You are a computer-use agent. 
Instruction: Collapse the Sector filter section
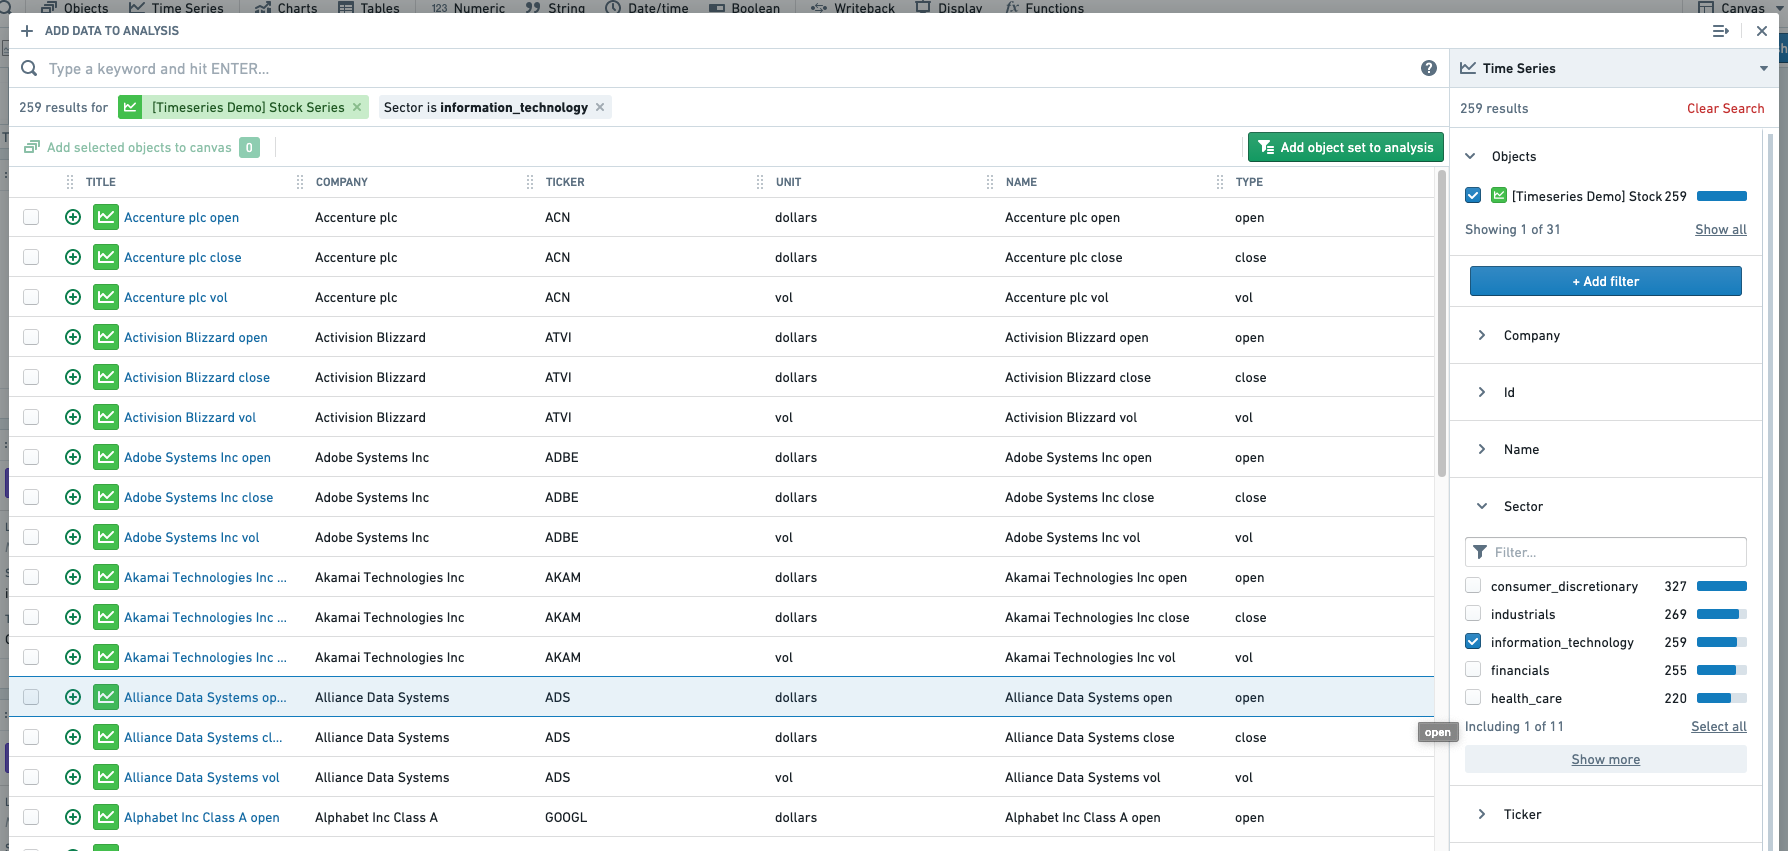click(x=1482, y=506)
